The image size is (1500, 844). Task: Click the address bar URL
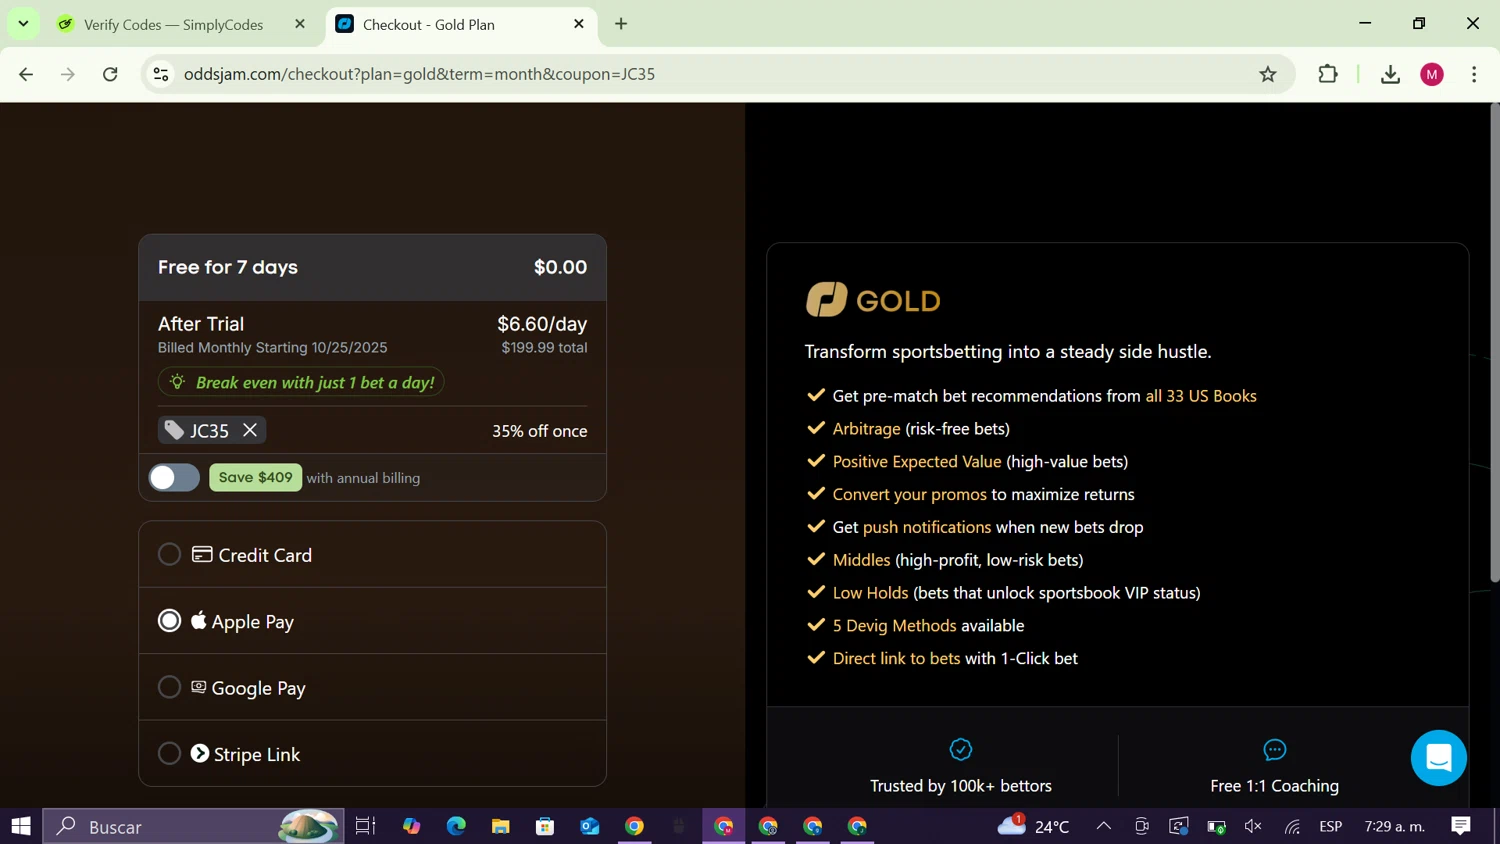[x=419, y=74]
